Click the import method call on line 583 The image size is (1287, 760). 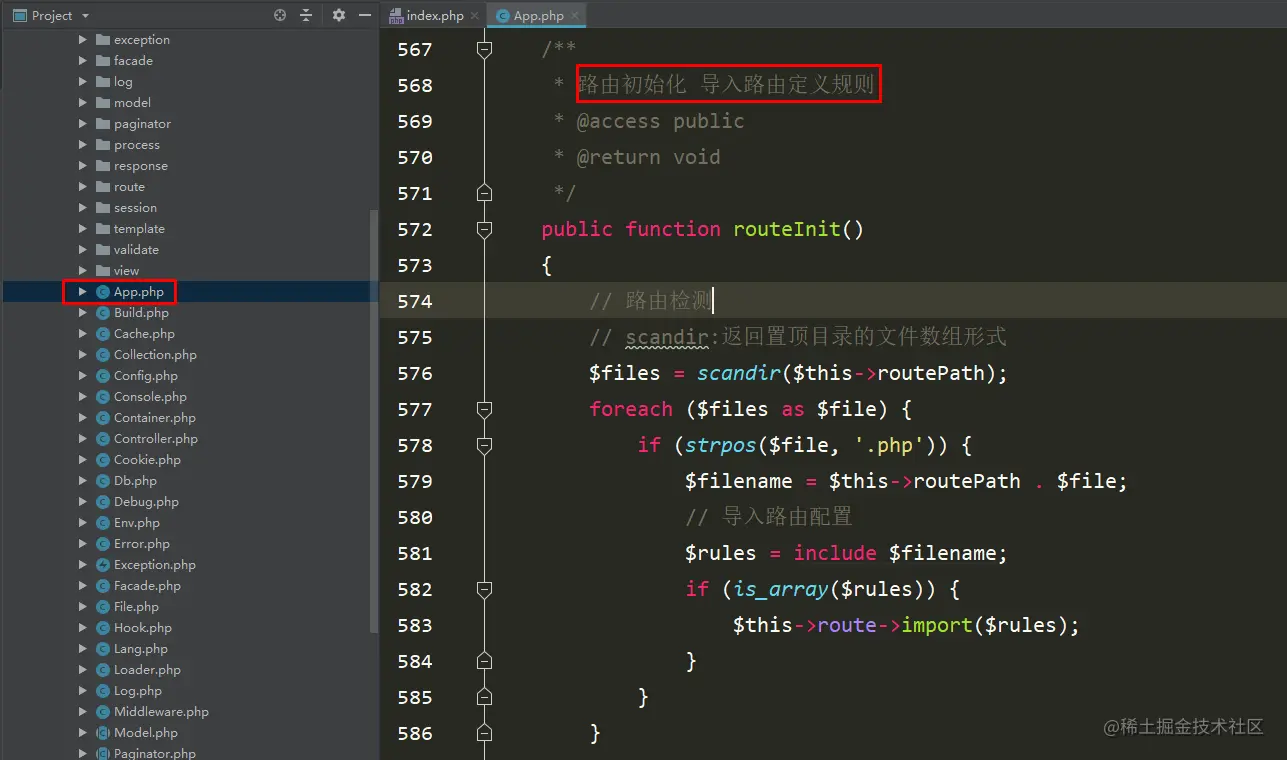point(937,625)
